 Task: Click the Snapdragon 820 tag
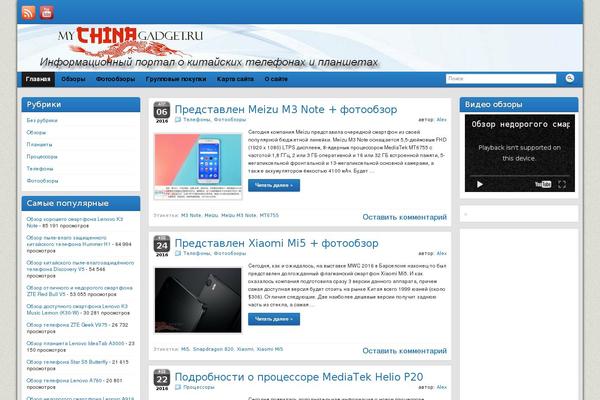coord(213,349)
